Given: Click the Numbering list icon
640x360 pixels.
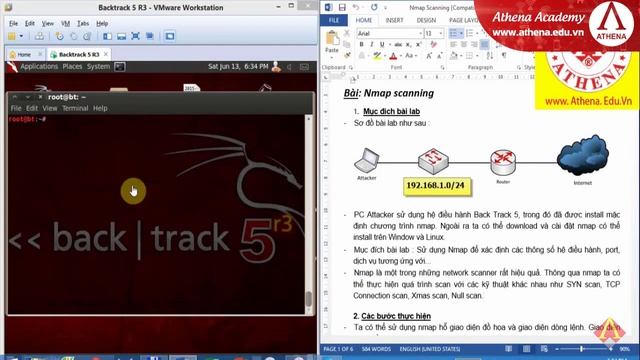Looking at the screenshot, I should [x=469, y=33].
